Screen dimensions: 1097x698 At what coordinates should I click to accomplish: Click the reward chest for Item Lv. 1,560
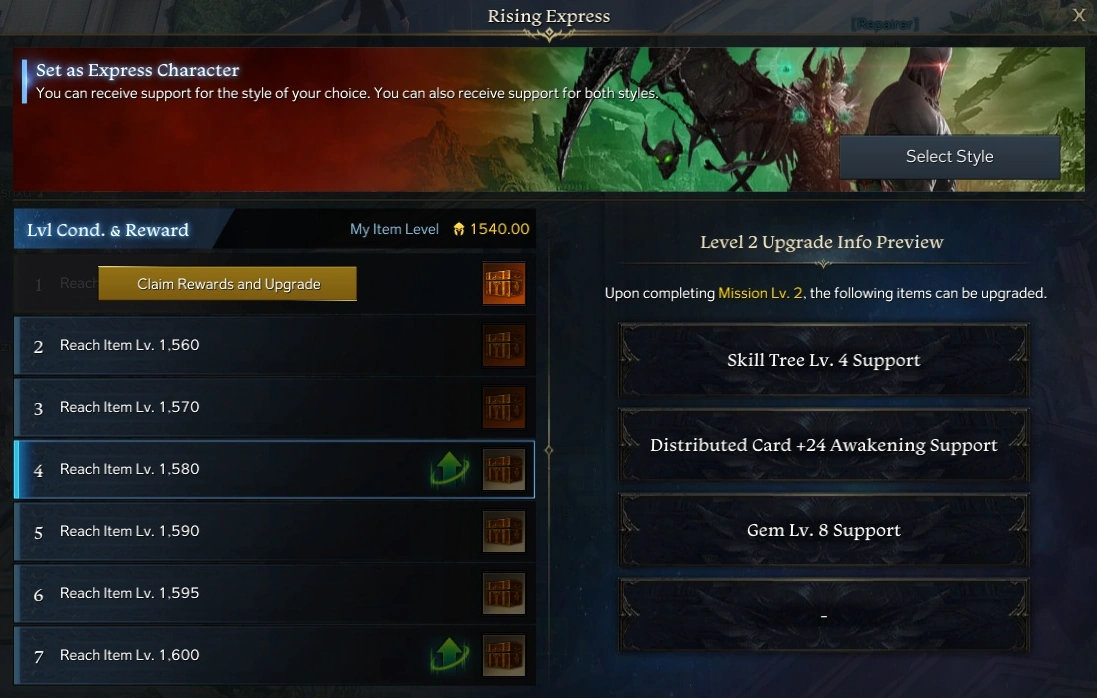[504, 346]
